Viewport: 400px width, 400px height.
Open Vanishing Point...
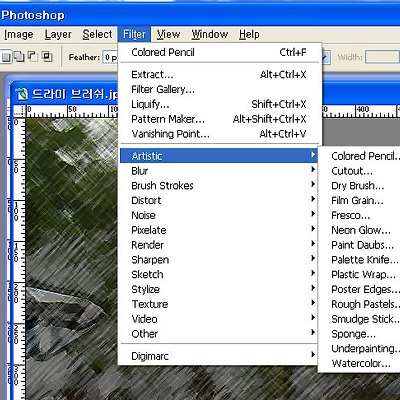(x=219, y=134)
